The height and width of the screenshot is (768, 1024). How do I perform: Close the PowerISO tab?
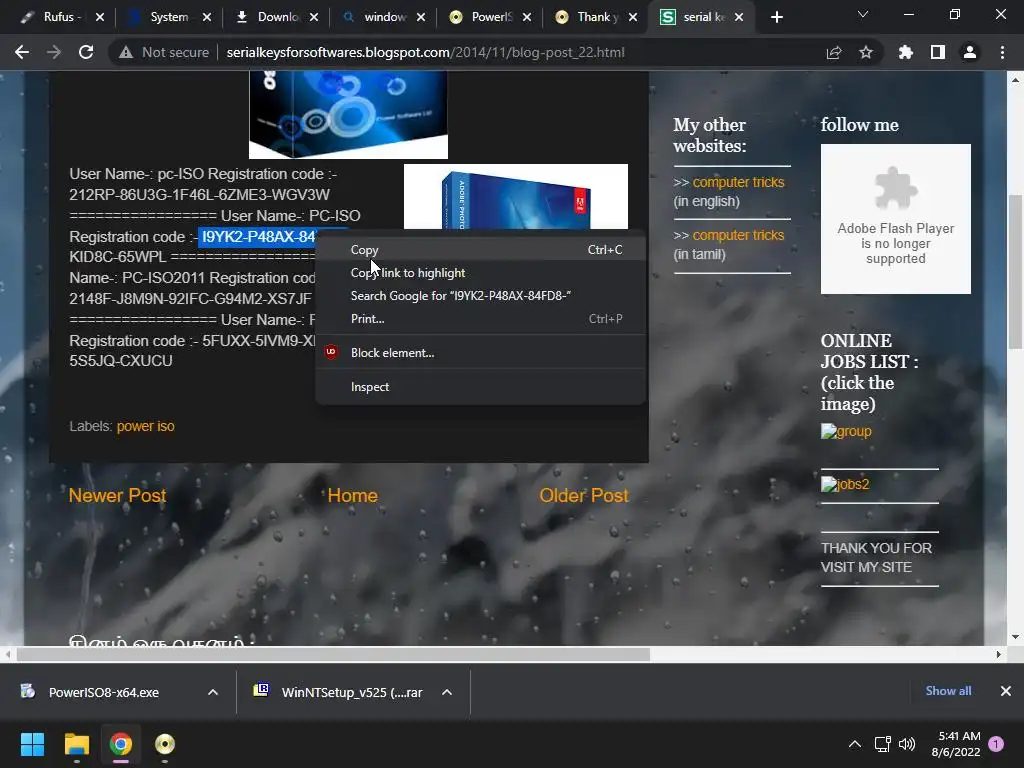point(527,18)
